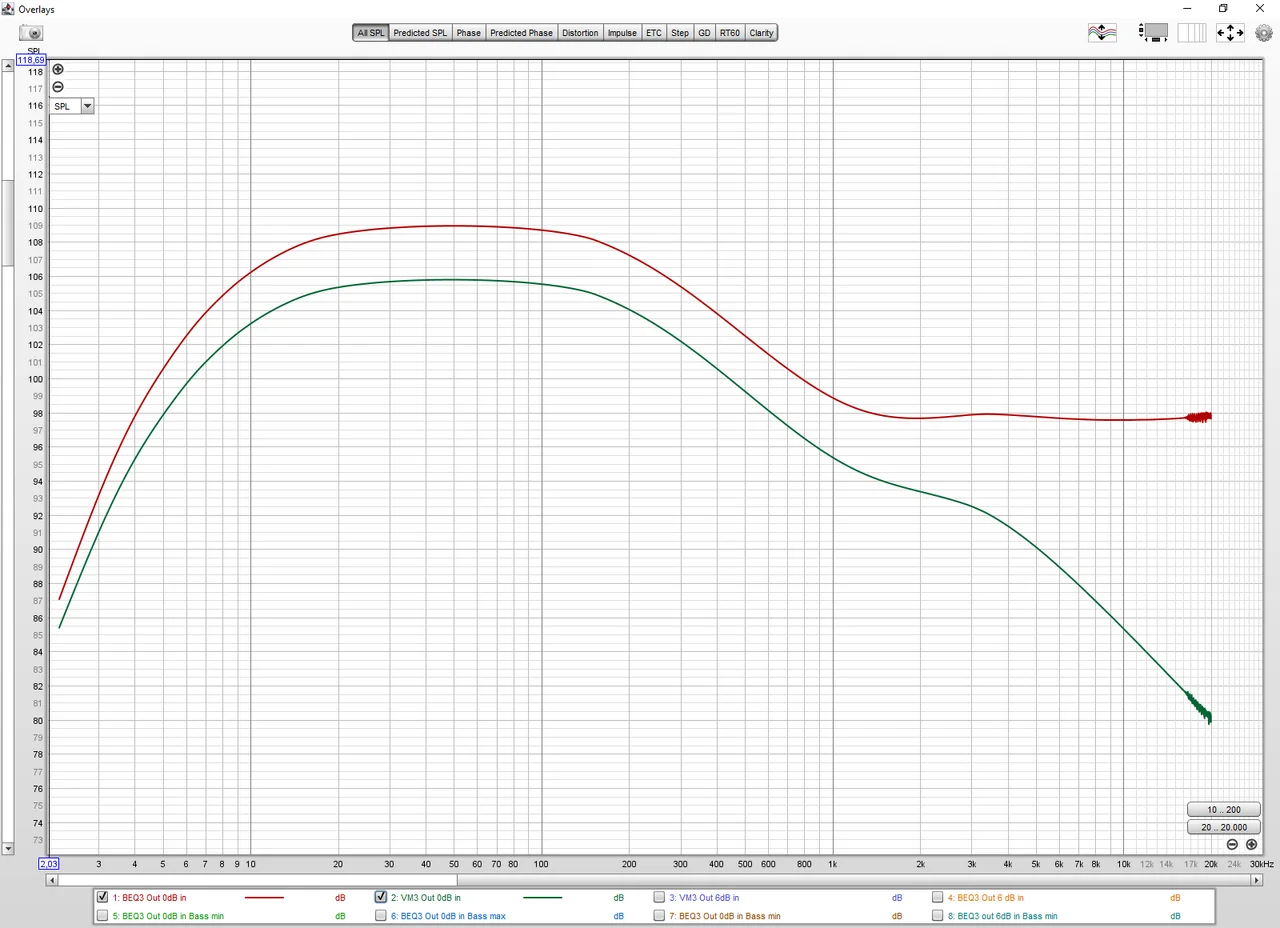Set frequency range to 10..200
Screen dimensions: 1280x928
1225,809
